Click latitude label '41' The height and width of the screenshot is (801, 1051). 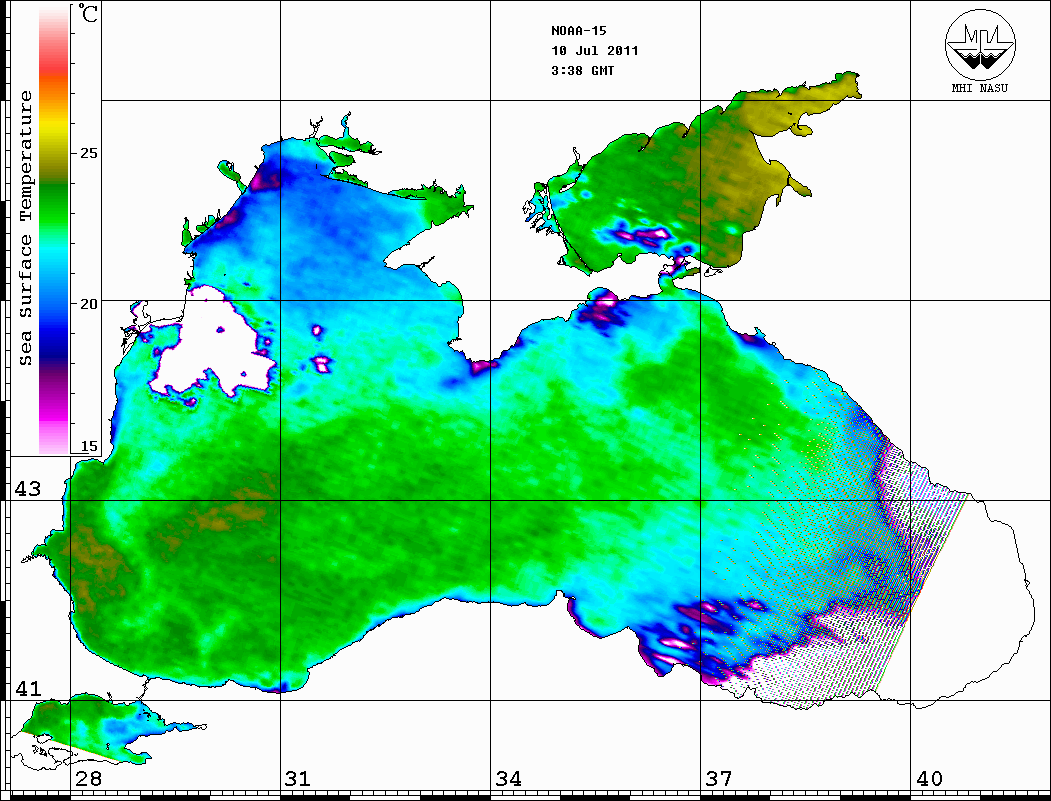[x=27, y=689]
